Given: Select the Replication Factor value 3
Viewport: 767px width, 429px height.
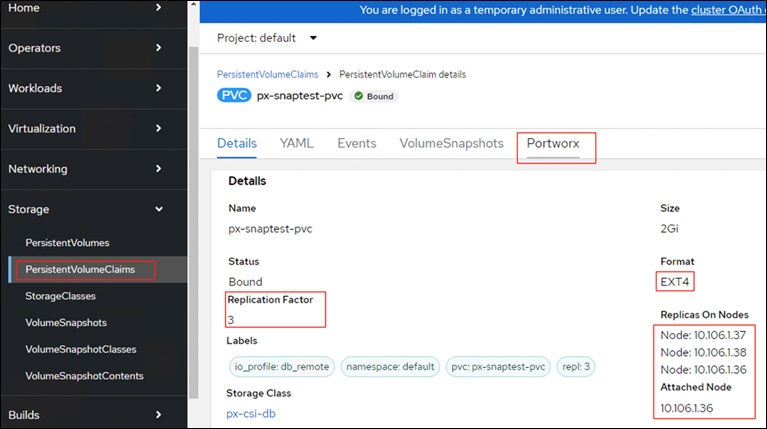Looking at the screenshot, I should point(231,320).
